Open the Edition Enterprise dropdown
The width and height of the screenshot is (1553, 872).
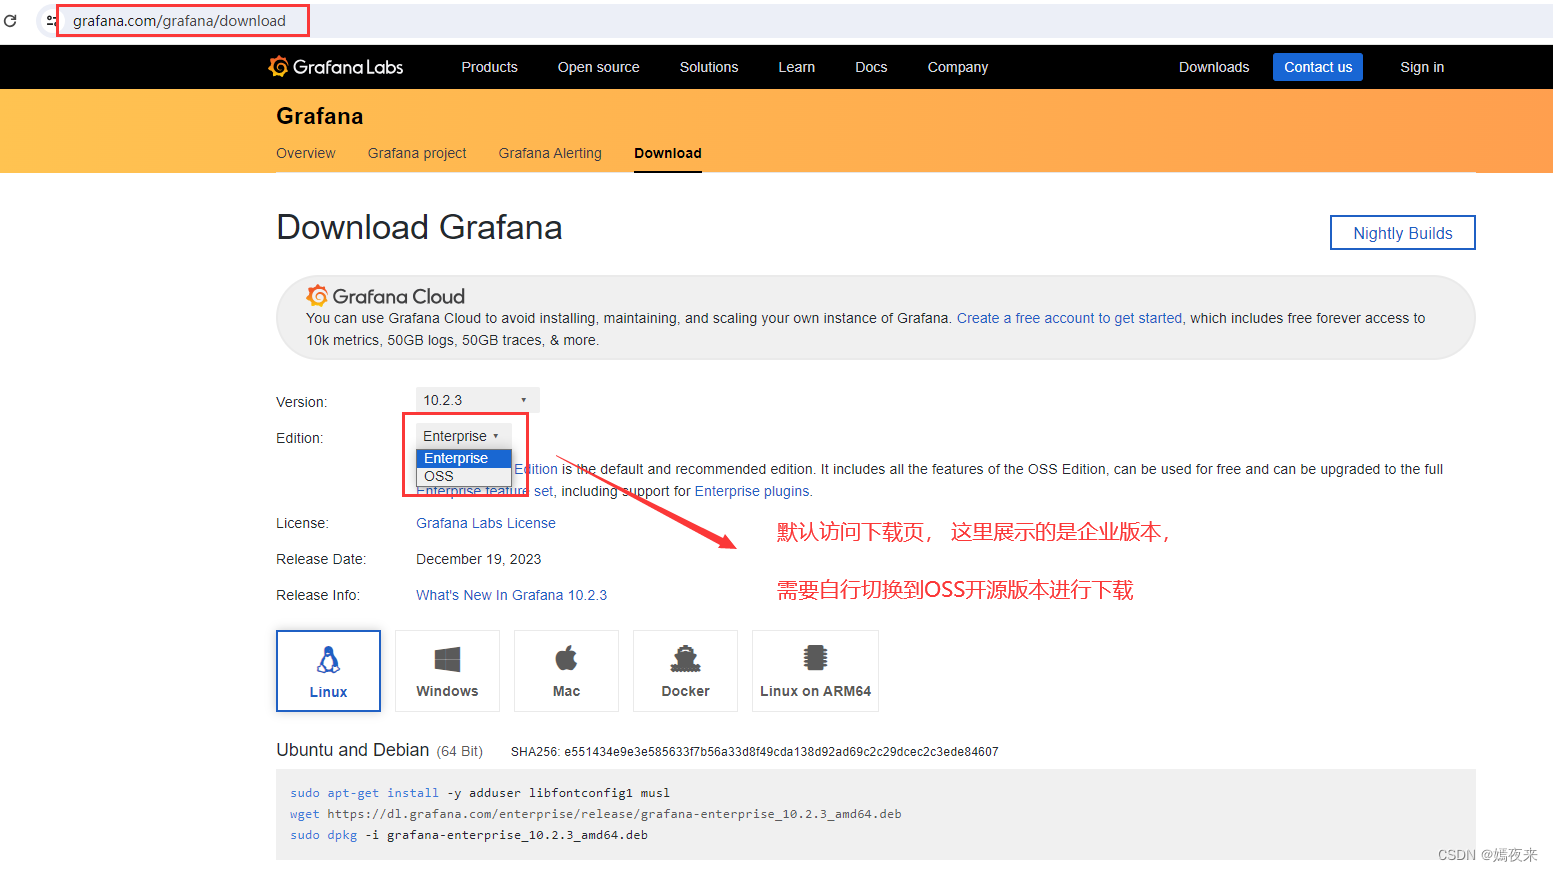pyautogui.click(x=464, y=436)
